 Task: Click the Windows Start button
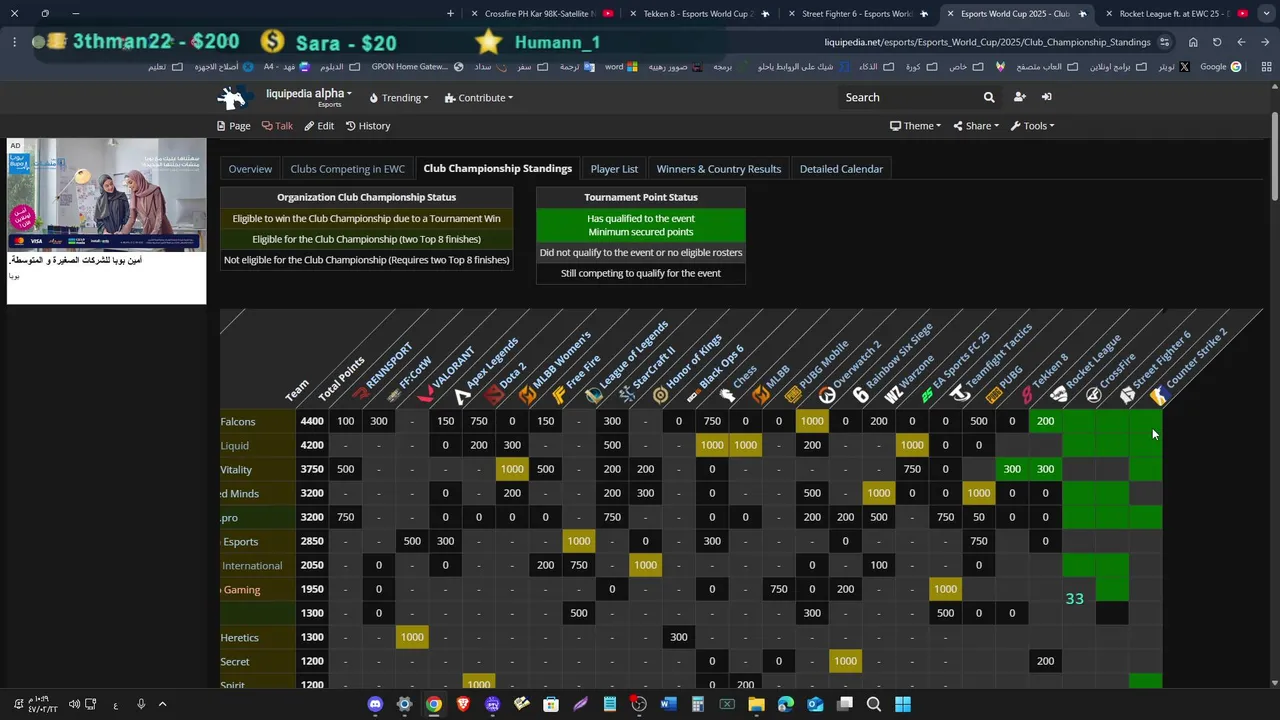tap(903, 704)
